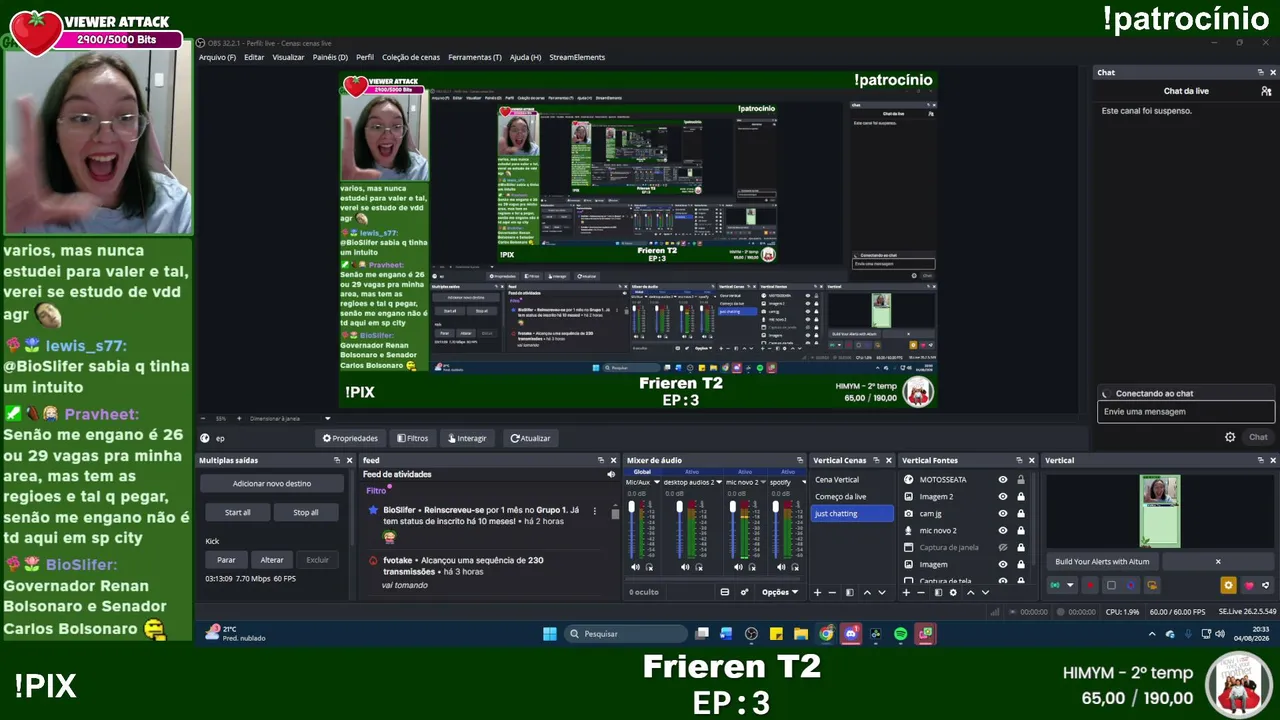This screenshot has height=720, width=1280.
Task: Add a new vertical scene
Action: pos(817,592)
